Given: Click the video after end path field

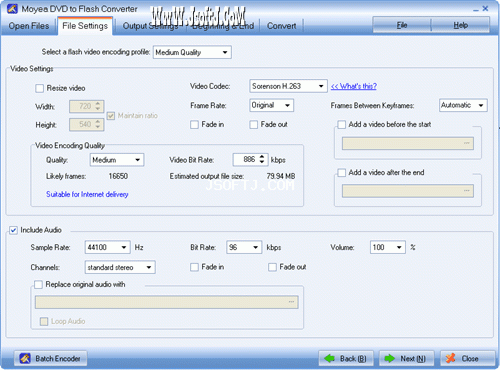Looking at the screenshot, I should pyautogui.click(x=408, y=191).
